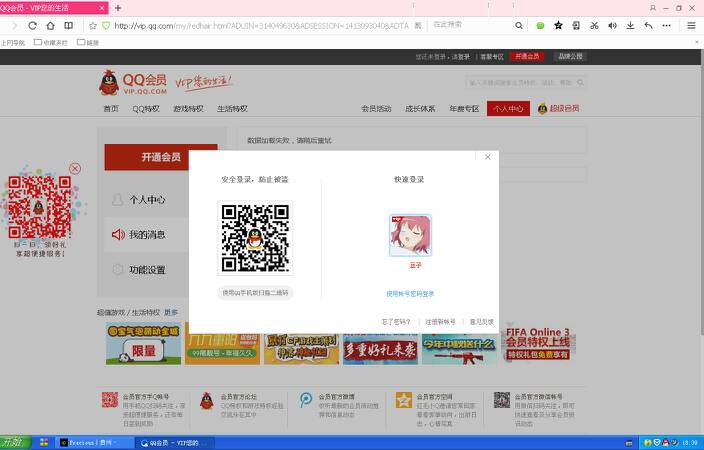Open favorites with the black star icon
The width and height of the screenshot is (704, 450).
[558, 26]
